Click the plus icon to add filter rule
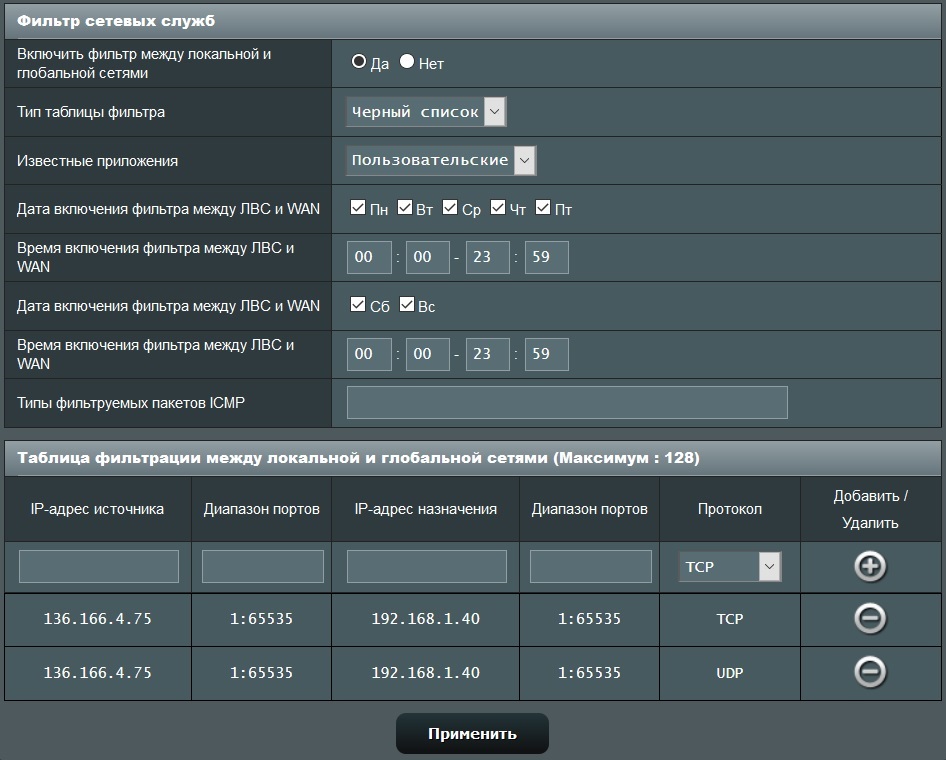Image resolution: width=946 pixels, height=760 pixels. pyautogui.click(x=870, y=567)
